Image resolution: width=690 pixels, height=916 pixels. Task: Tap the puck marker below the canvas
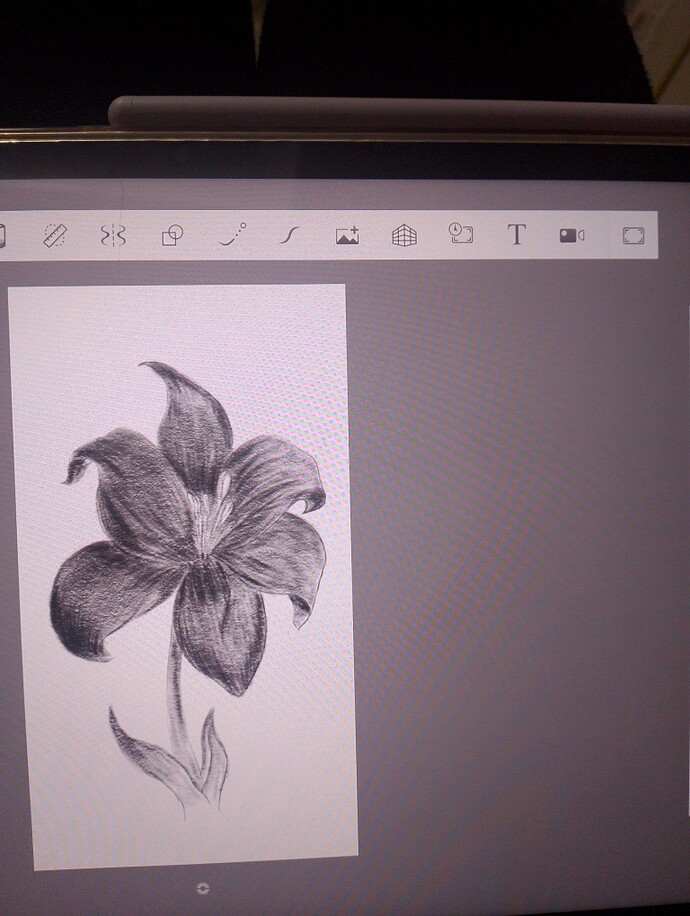point(203,889)
